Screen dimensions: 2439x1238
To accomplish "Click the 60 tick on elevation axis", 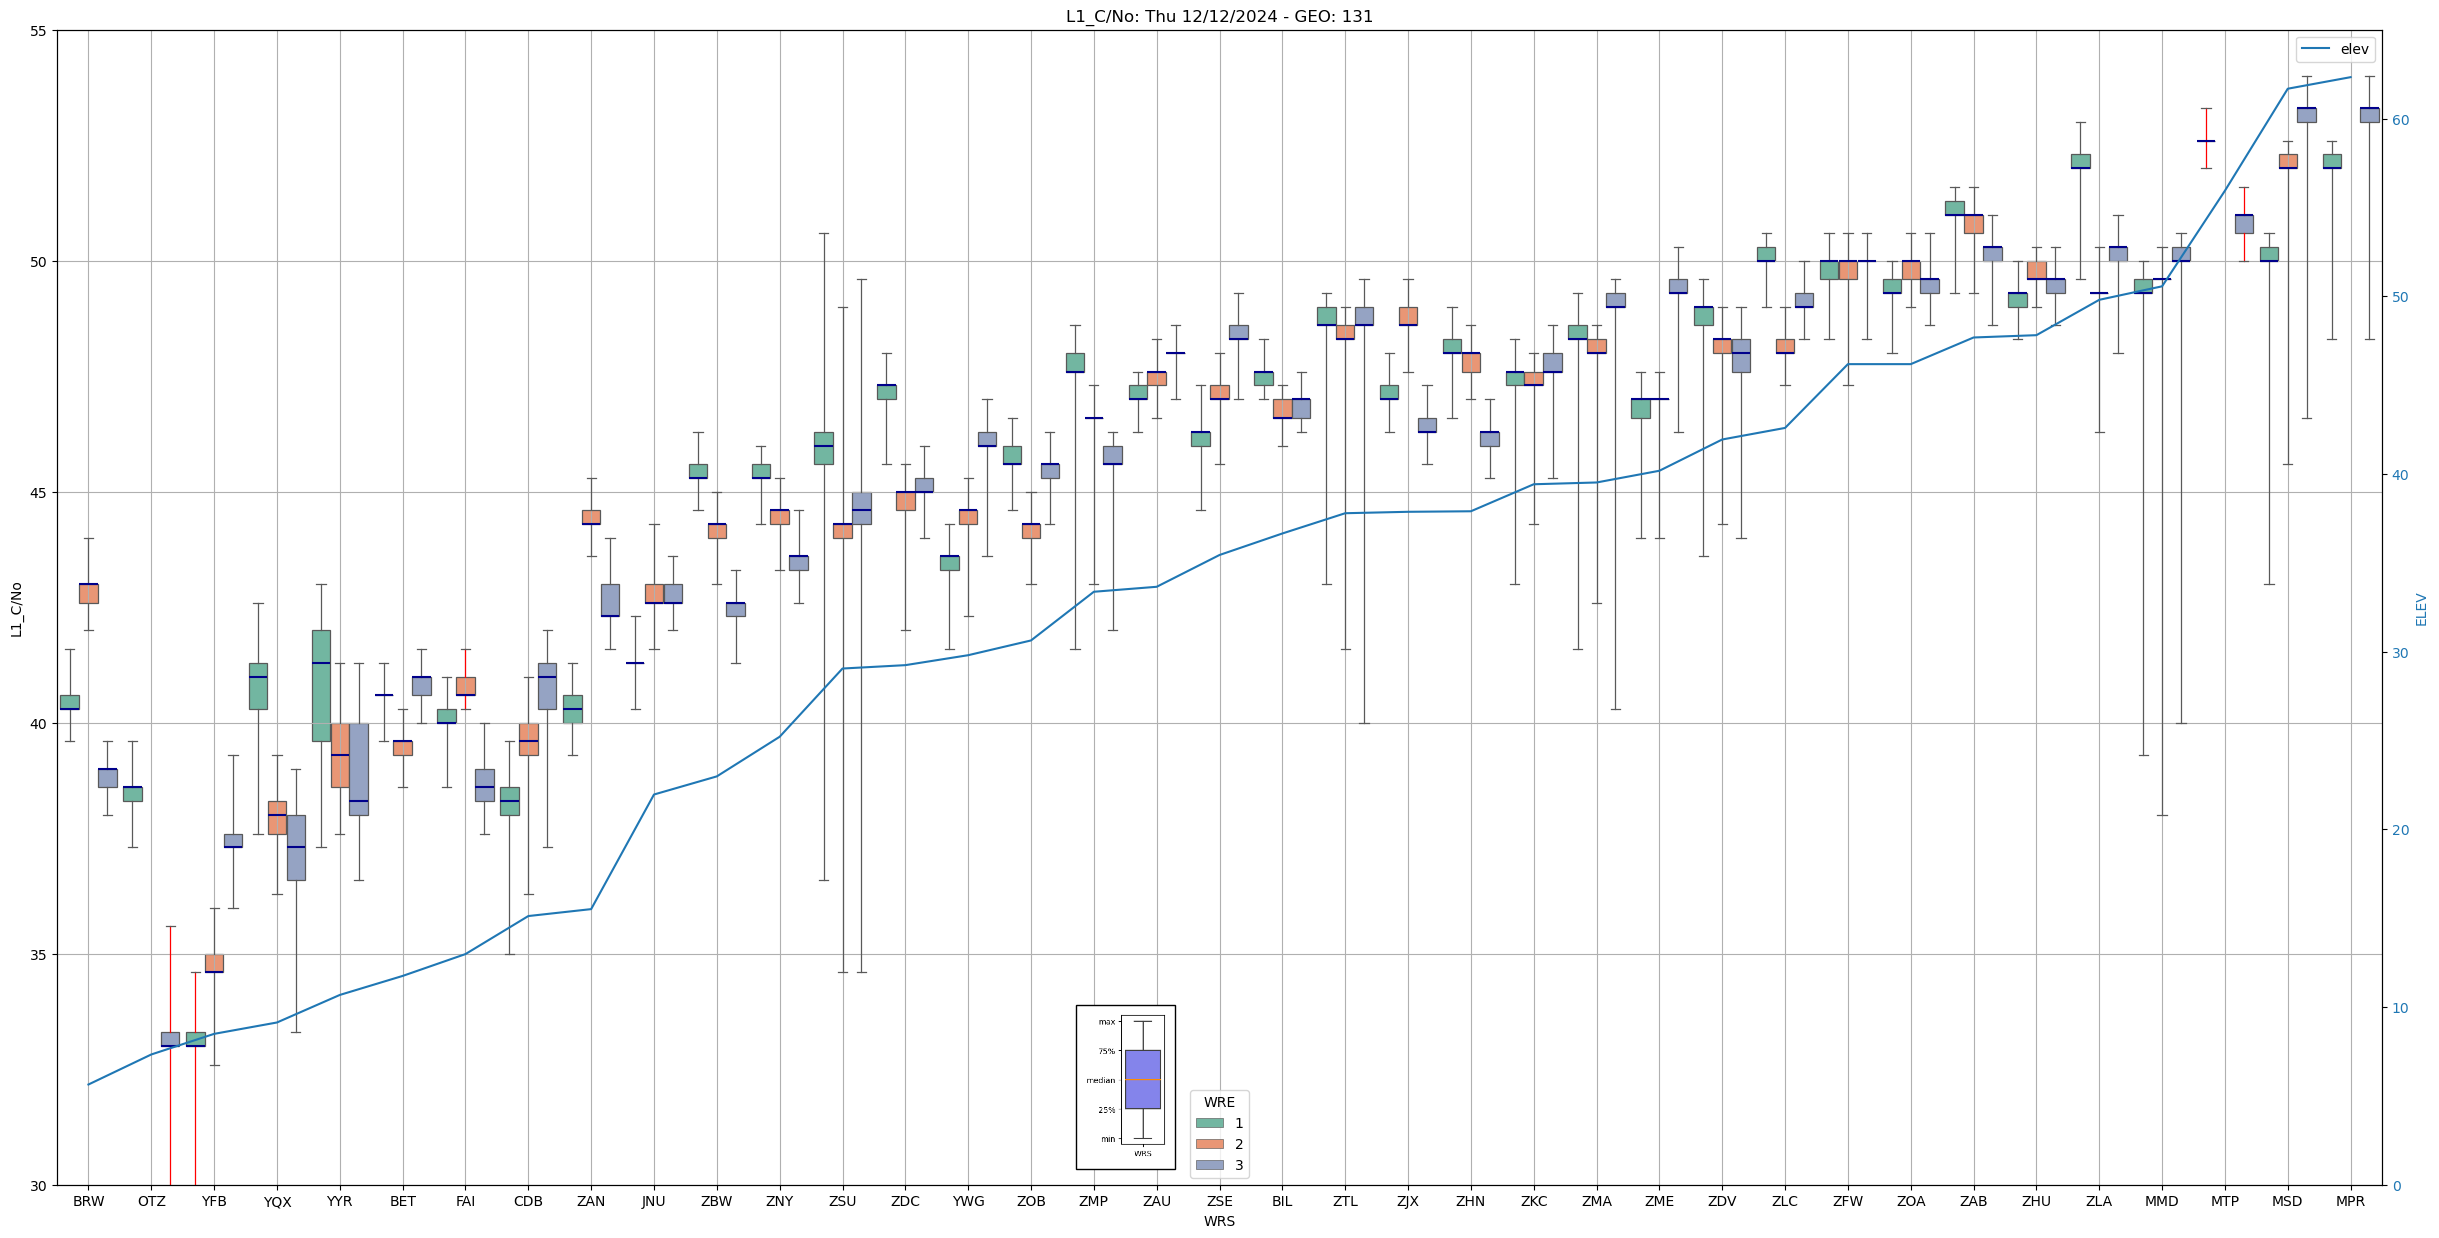I will [x=2400, y=120].
